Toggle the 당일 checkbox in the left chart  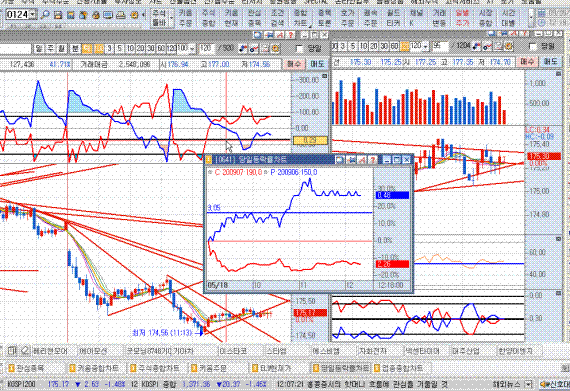300,48
